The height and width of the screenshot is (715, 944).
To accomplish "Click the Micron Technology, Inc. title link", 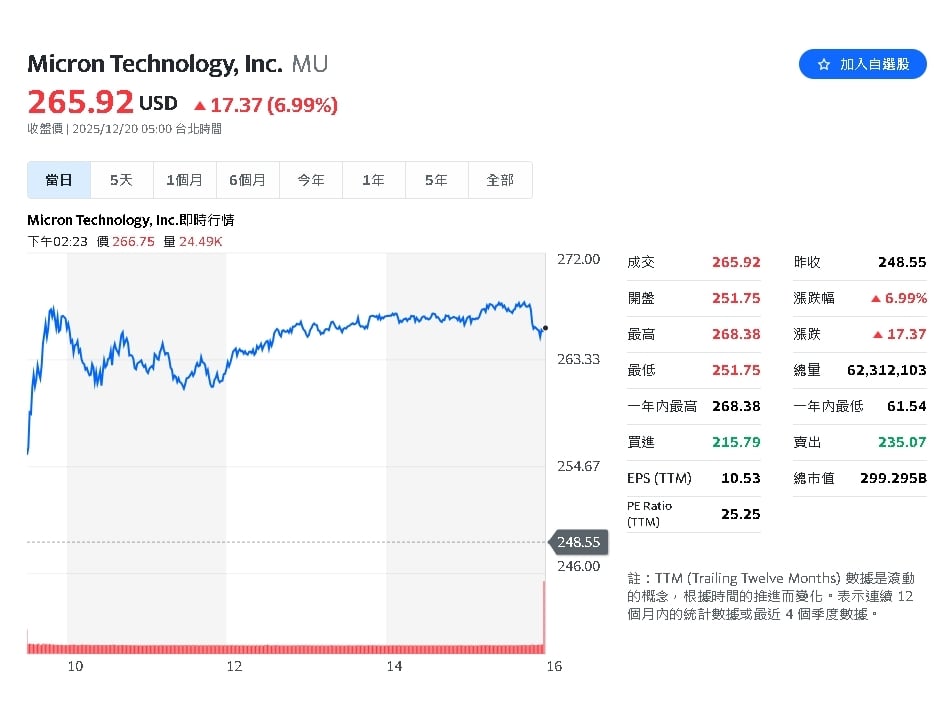I will 154,62.
